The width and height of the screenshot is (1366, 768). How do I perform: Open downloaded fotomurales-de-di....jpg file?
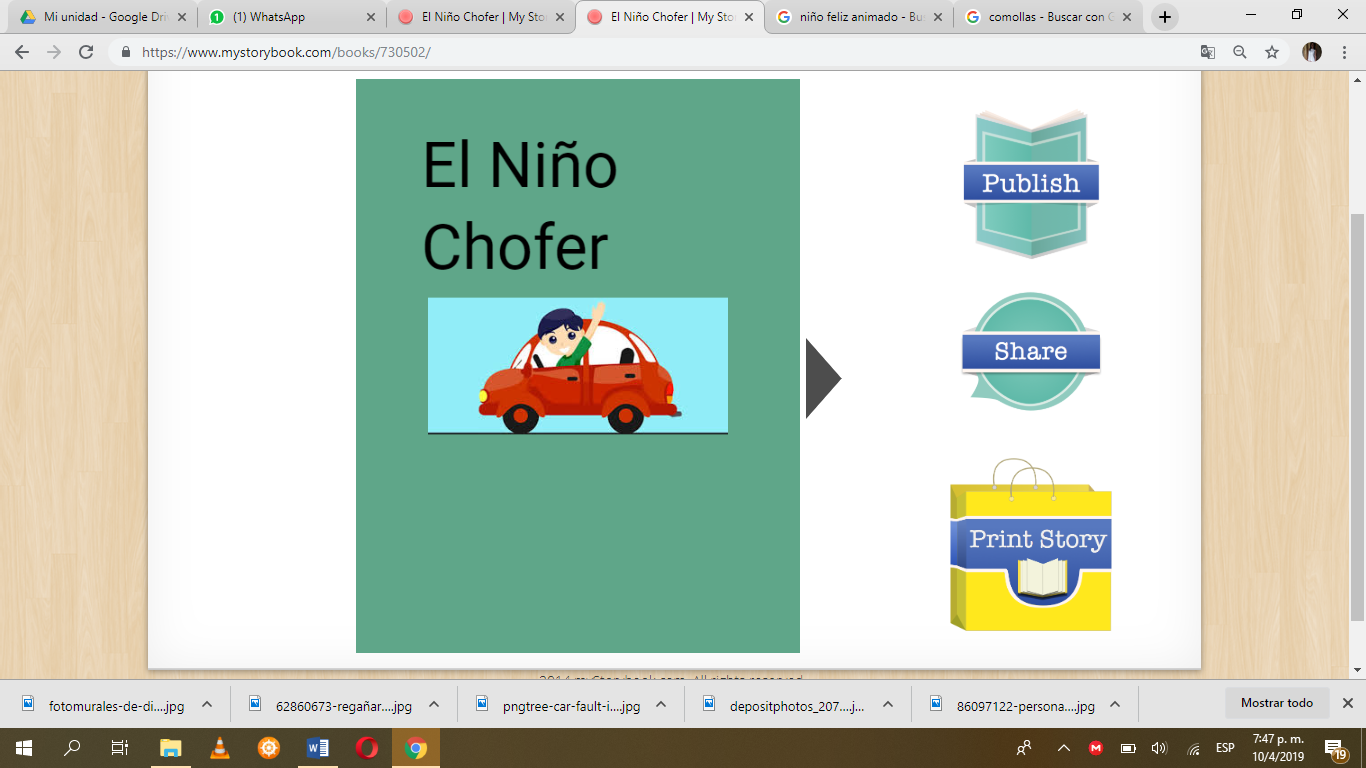tap(104, 705)
